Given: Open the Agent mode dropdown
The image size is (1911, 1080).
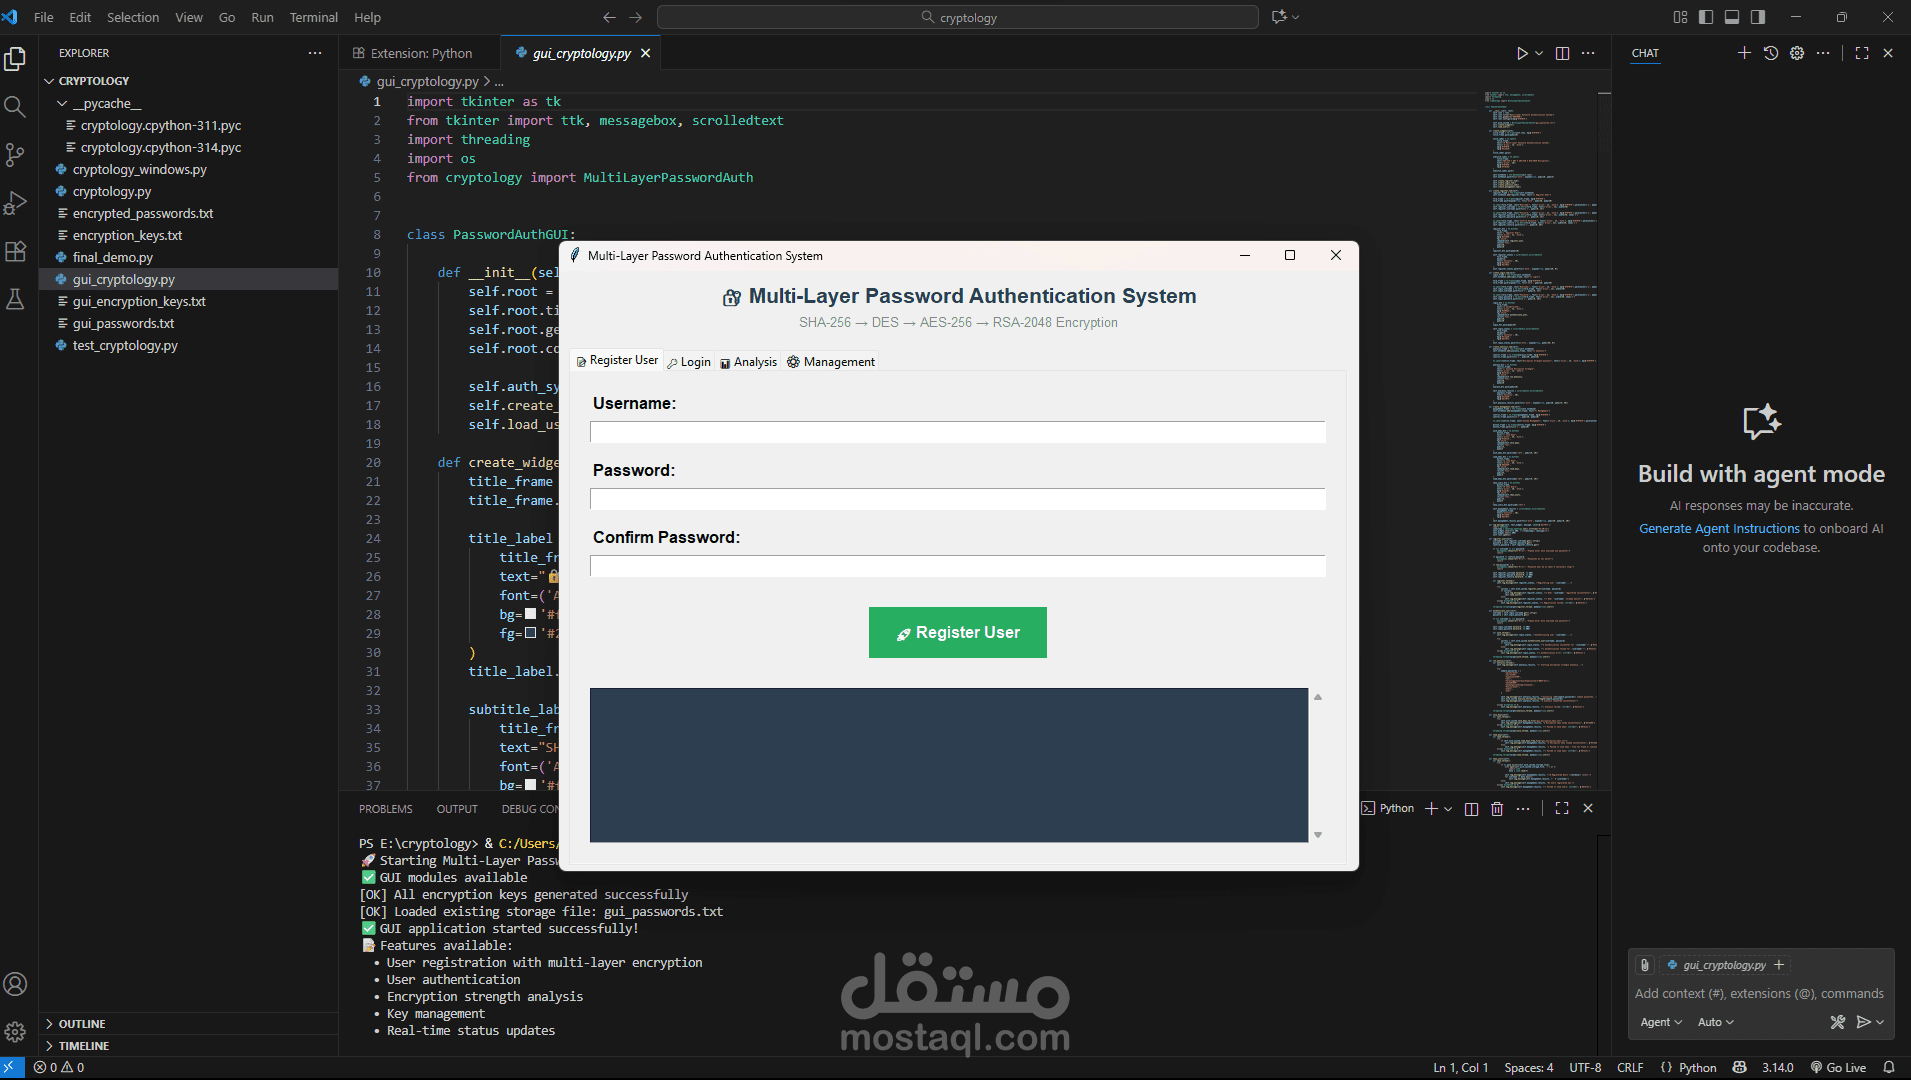Looking at the screenshot, I should pyautogui.click(x=1659, y=1022).
